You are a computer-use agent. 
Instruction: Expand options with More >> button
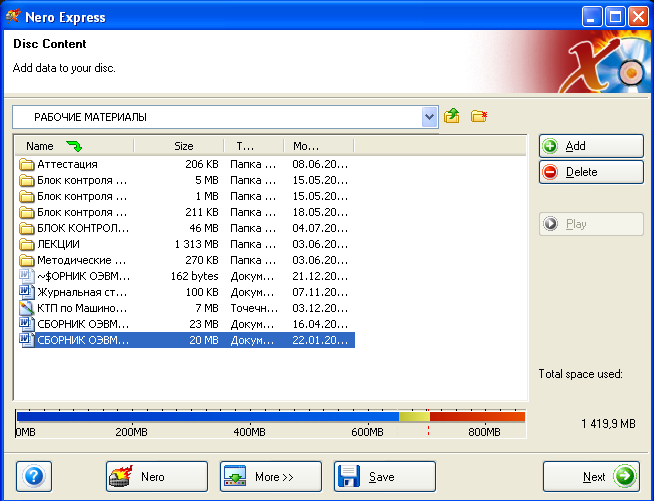271,476
